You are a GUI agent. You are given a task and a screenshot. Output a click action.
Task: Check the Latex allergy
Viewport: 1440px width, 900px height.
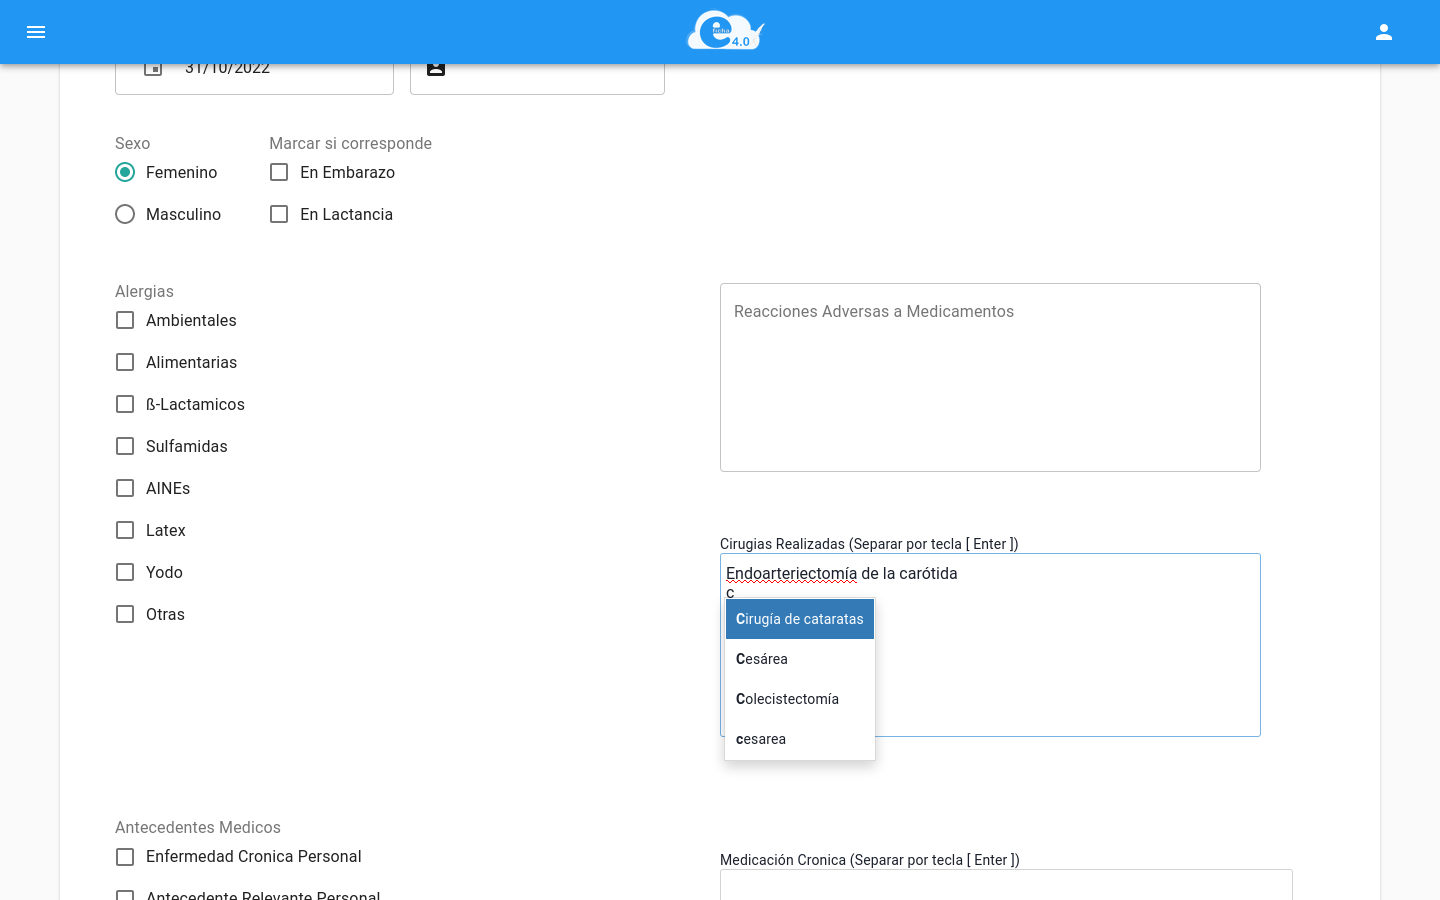[125, 530]
